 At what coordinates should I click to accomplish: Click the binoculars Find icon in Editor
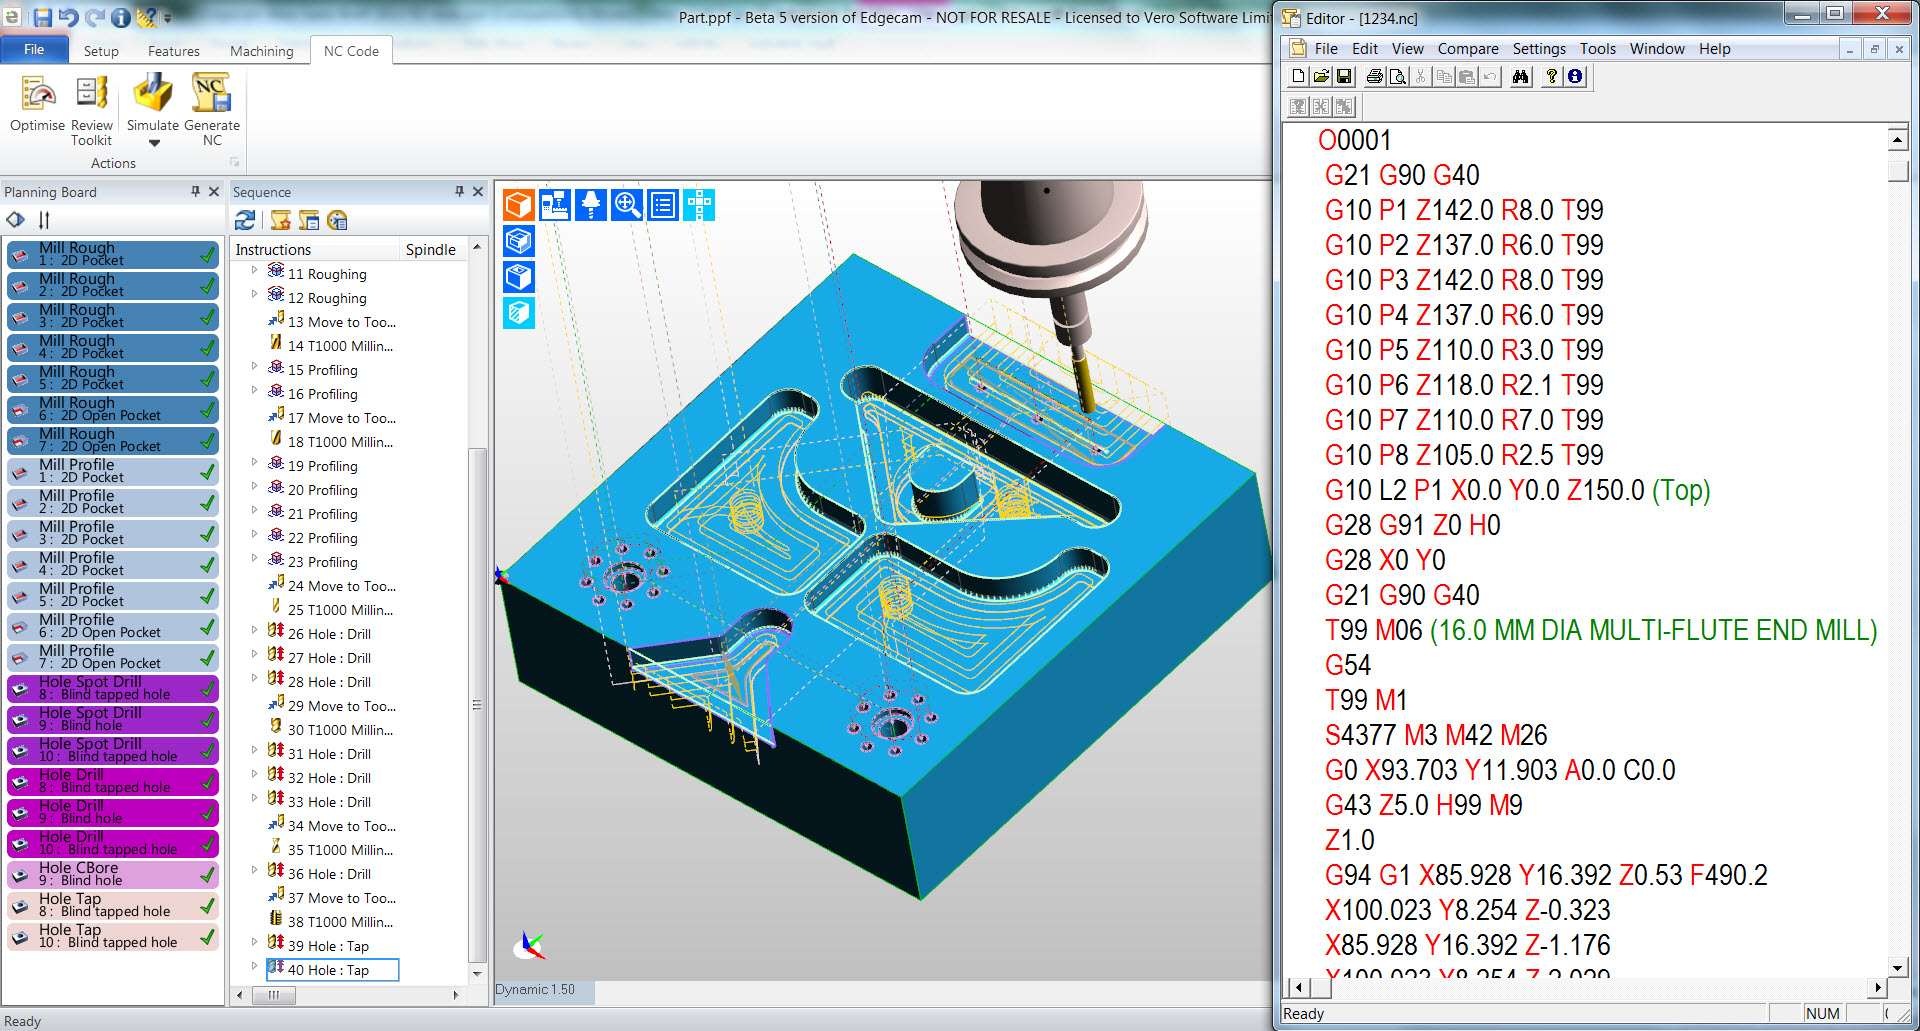point(1520,77)
